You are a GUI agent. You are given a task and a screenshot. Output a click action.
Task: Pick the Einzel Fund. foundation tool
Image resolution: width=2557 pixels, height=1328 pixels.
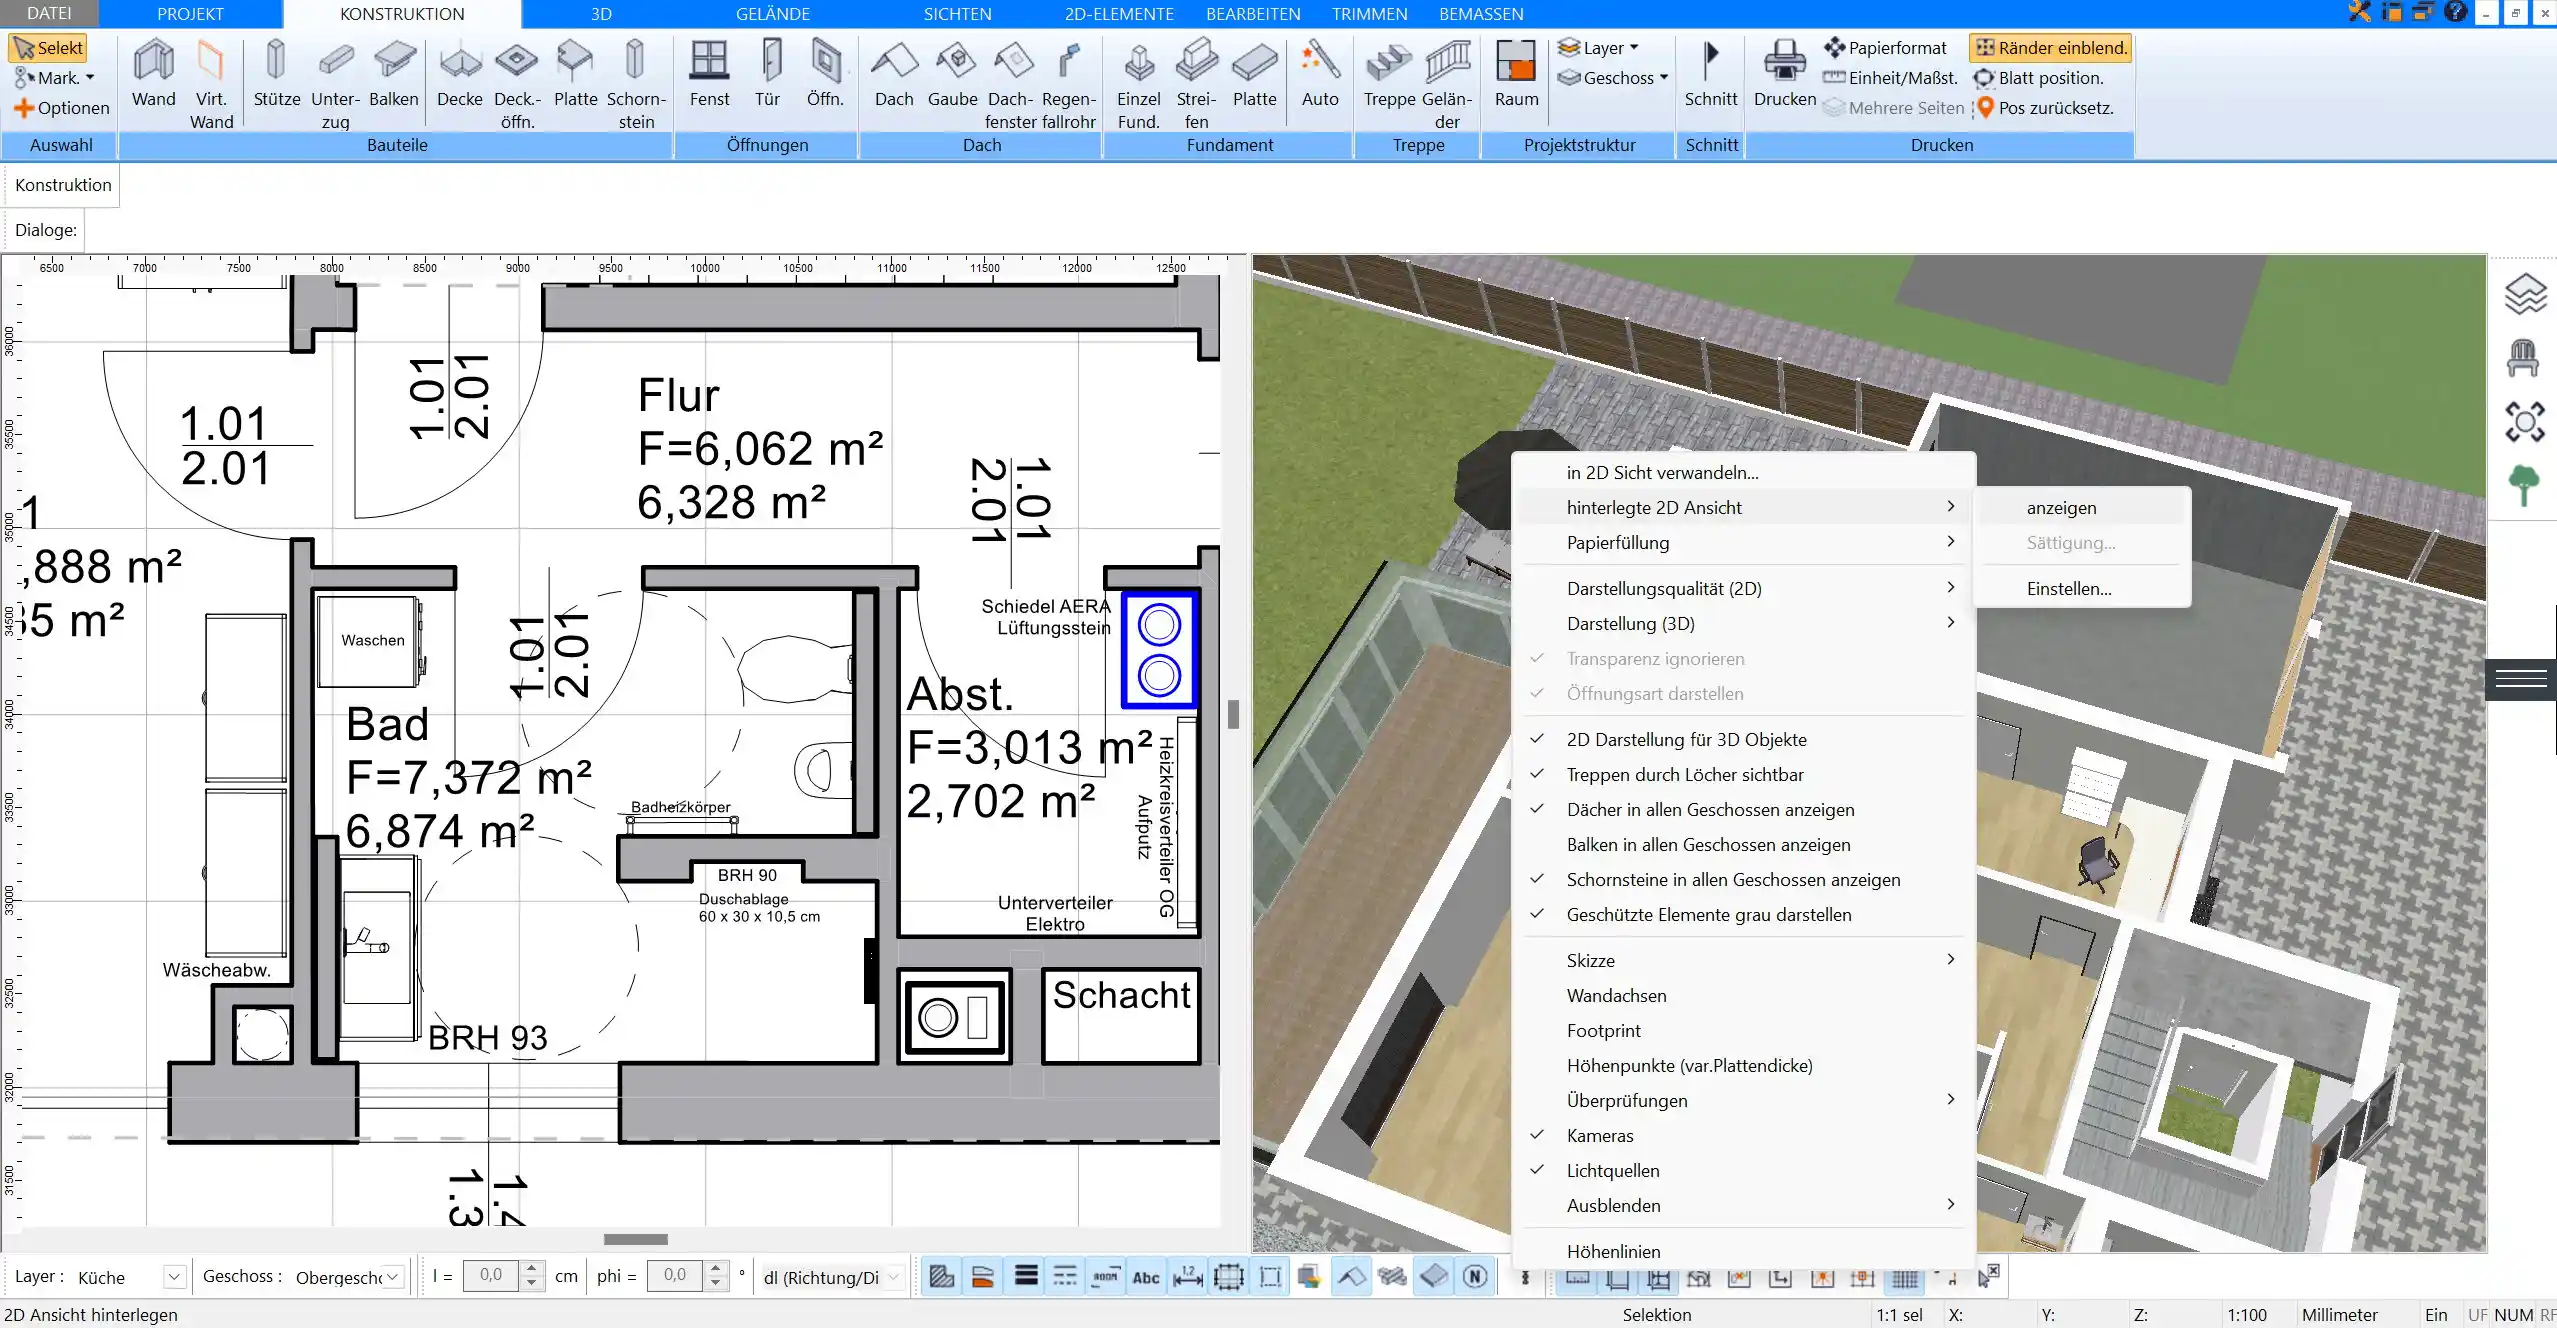point(1138,84)
